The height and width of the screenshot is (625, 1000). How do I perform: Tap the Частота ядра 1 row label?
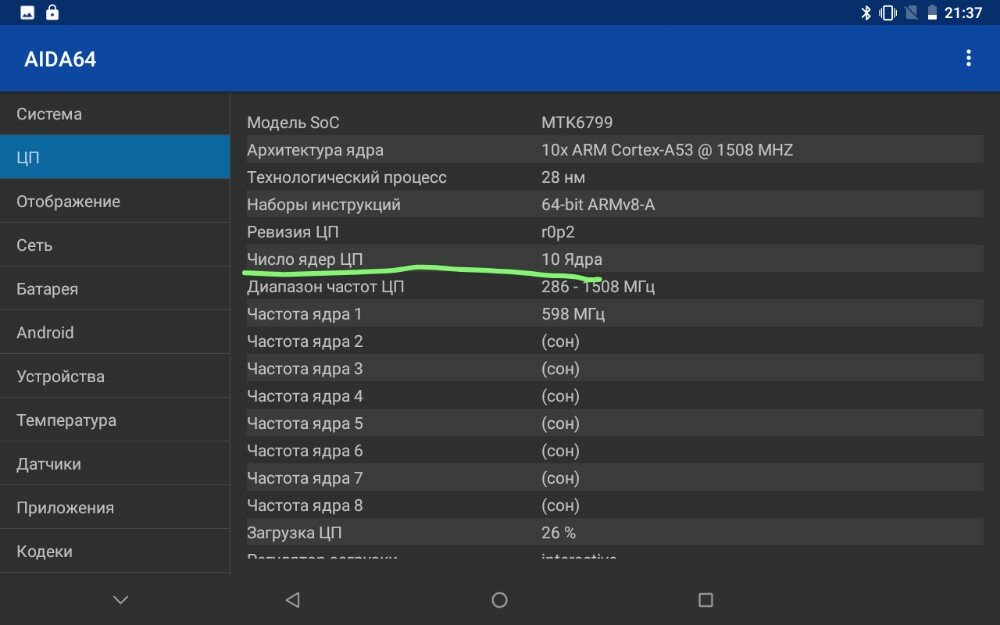click(x=304, y=314)
